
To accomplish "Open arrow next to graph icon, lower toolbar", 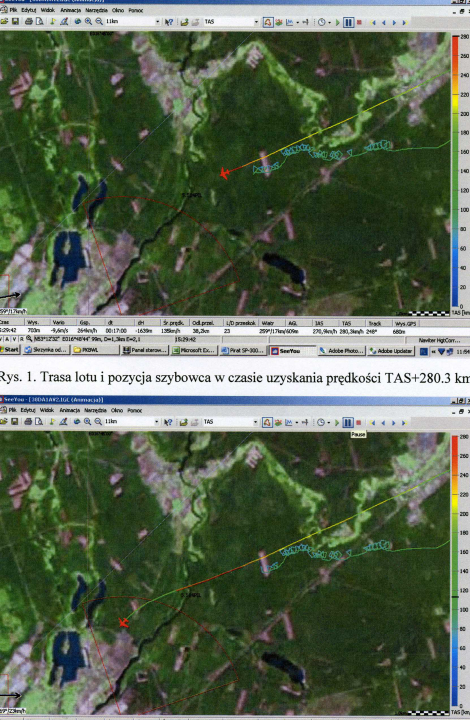I will [297, 422].
